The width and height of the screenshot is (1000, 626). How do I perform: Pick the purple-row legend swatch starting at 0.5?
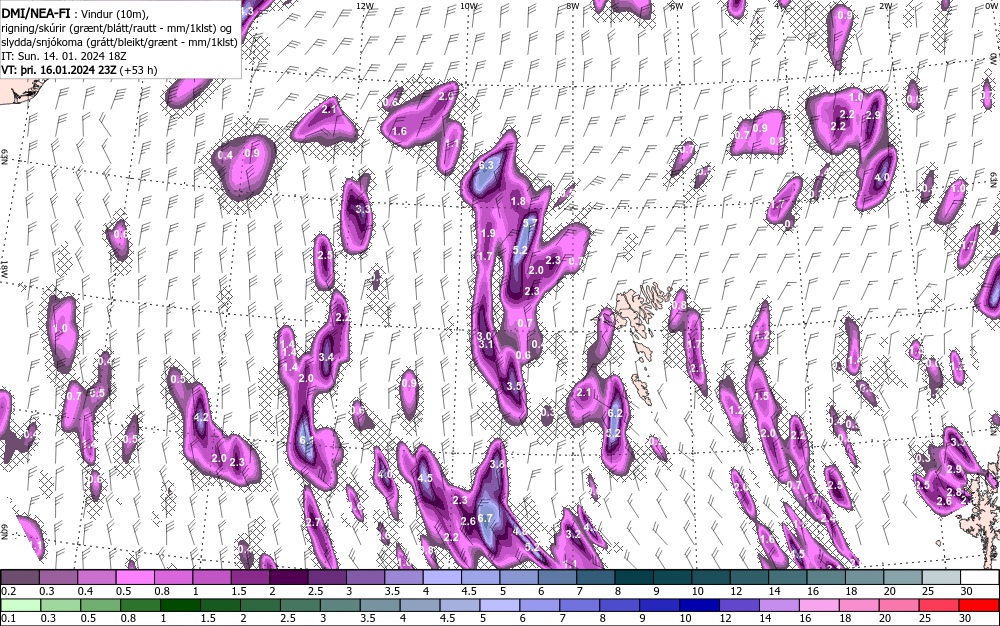(x=135, y=578)
